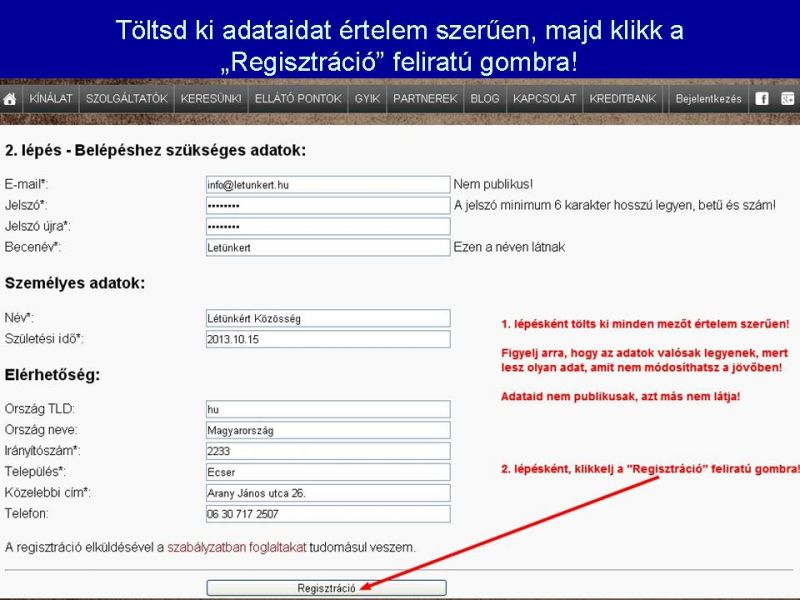The width and height of the screenshot is (800, 600).
Task: Click the Jelszó password field
Action: click(x=328, y=206)
